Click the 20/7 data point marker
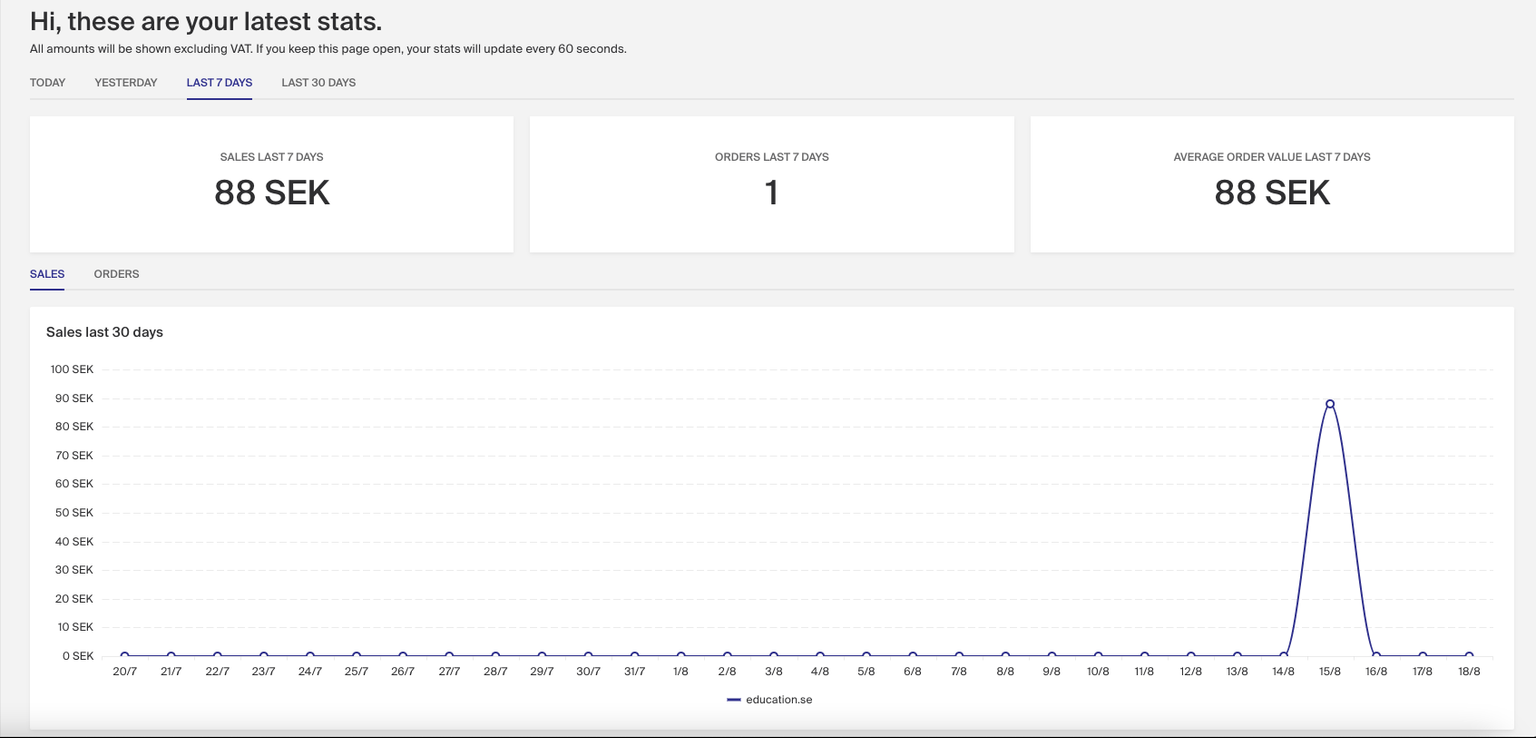 pyautogui.click(x=125, y=656)
